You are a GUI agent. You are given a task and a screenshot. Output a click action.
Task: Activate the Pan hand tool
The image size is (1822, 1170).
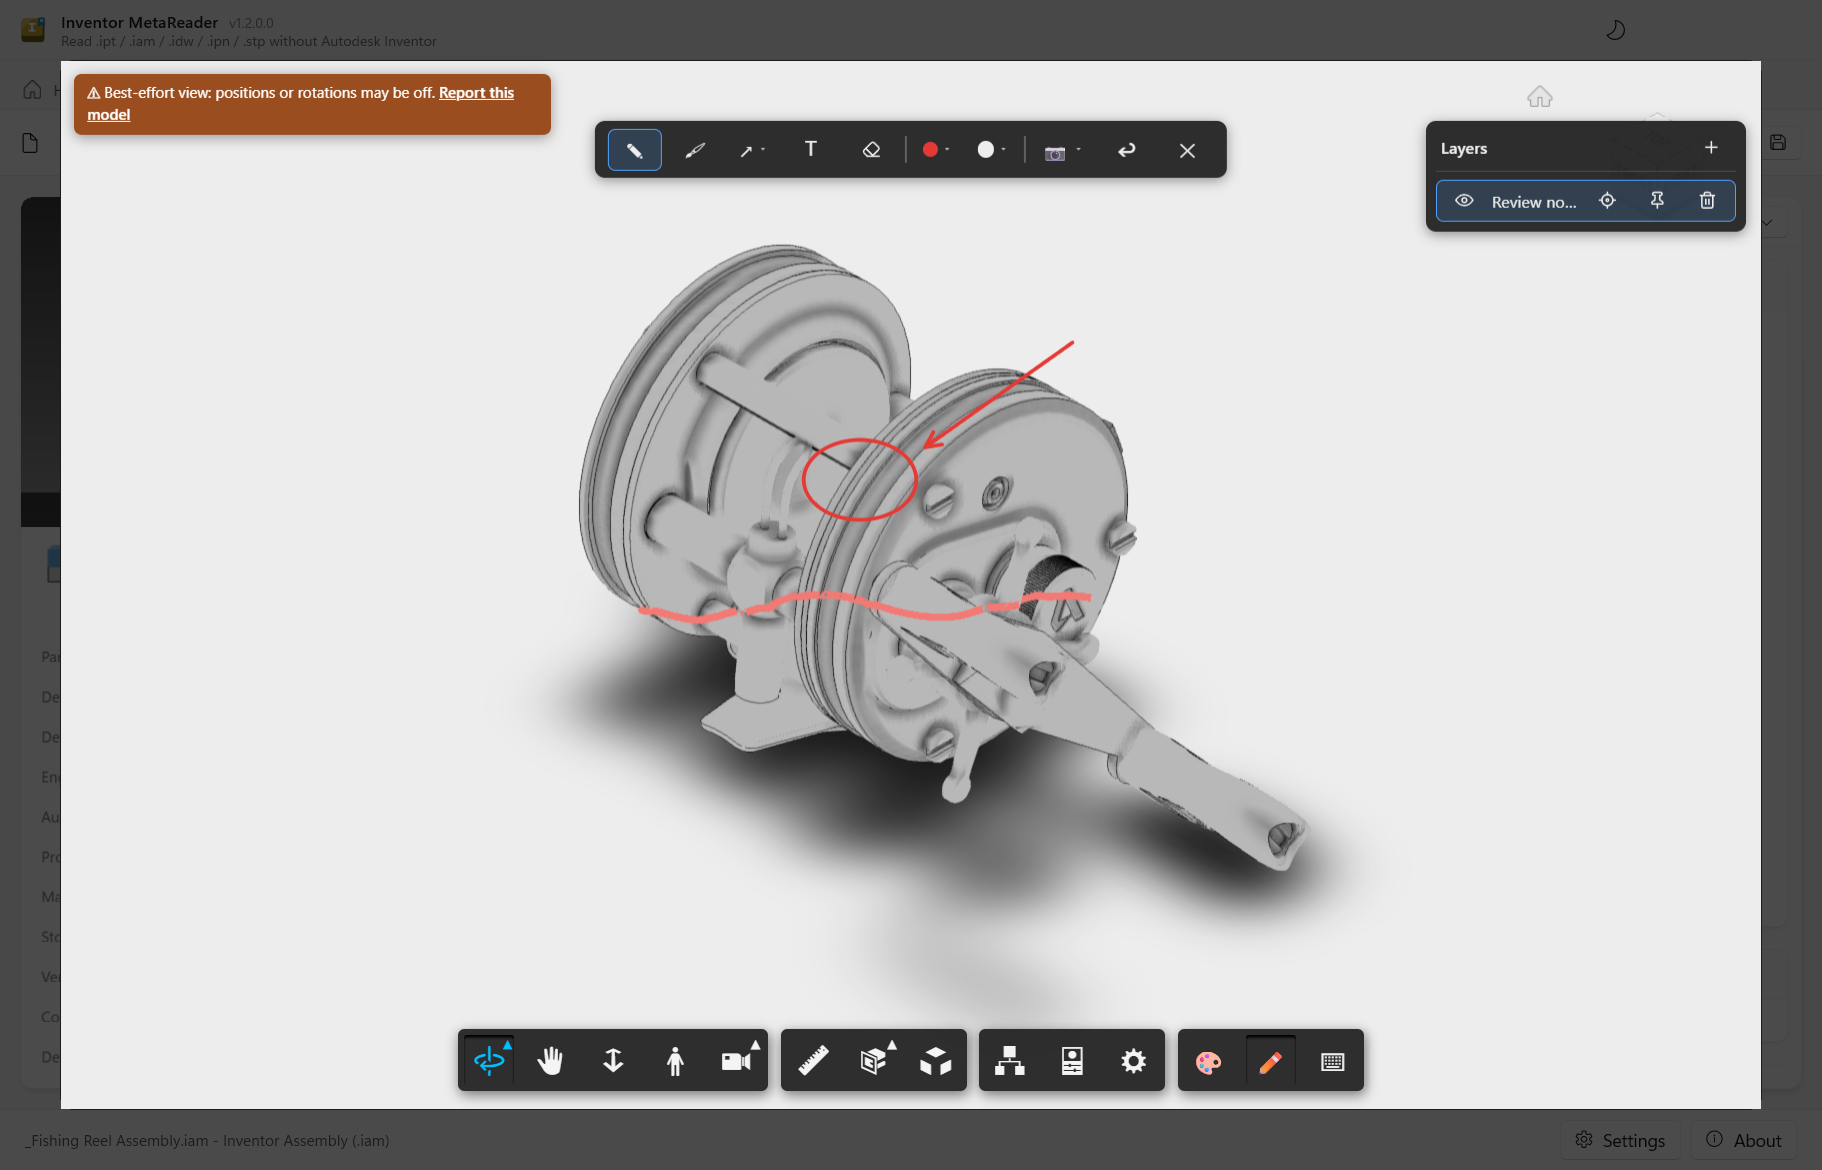pos(550,1060)
